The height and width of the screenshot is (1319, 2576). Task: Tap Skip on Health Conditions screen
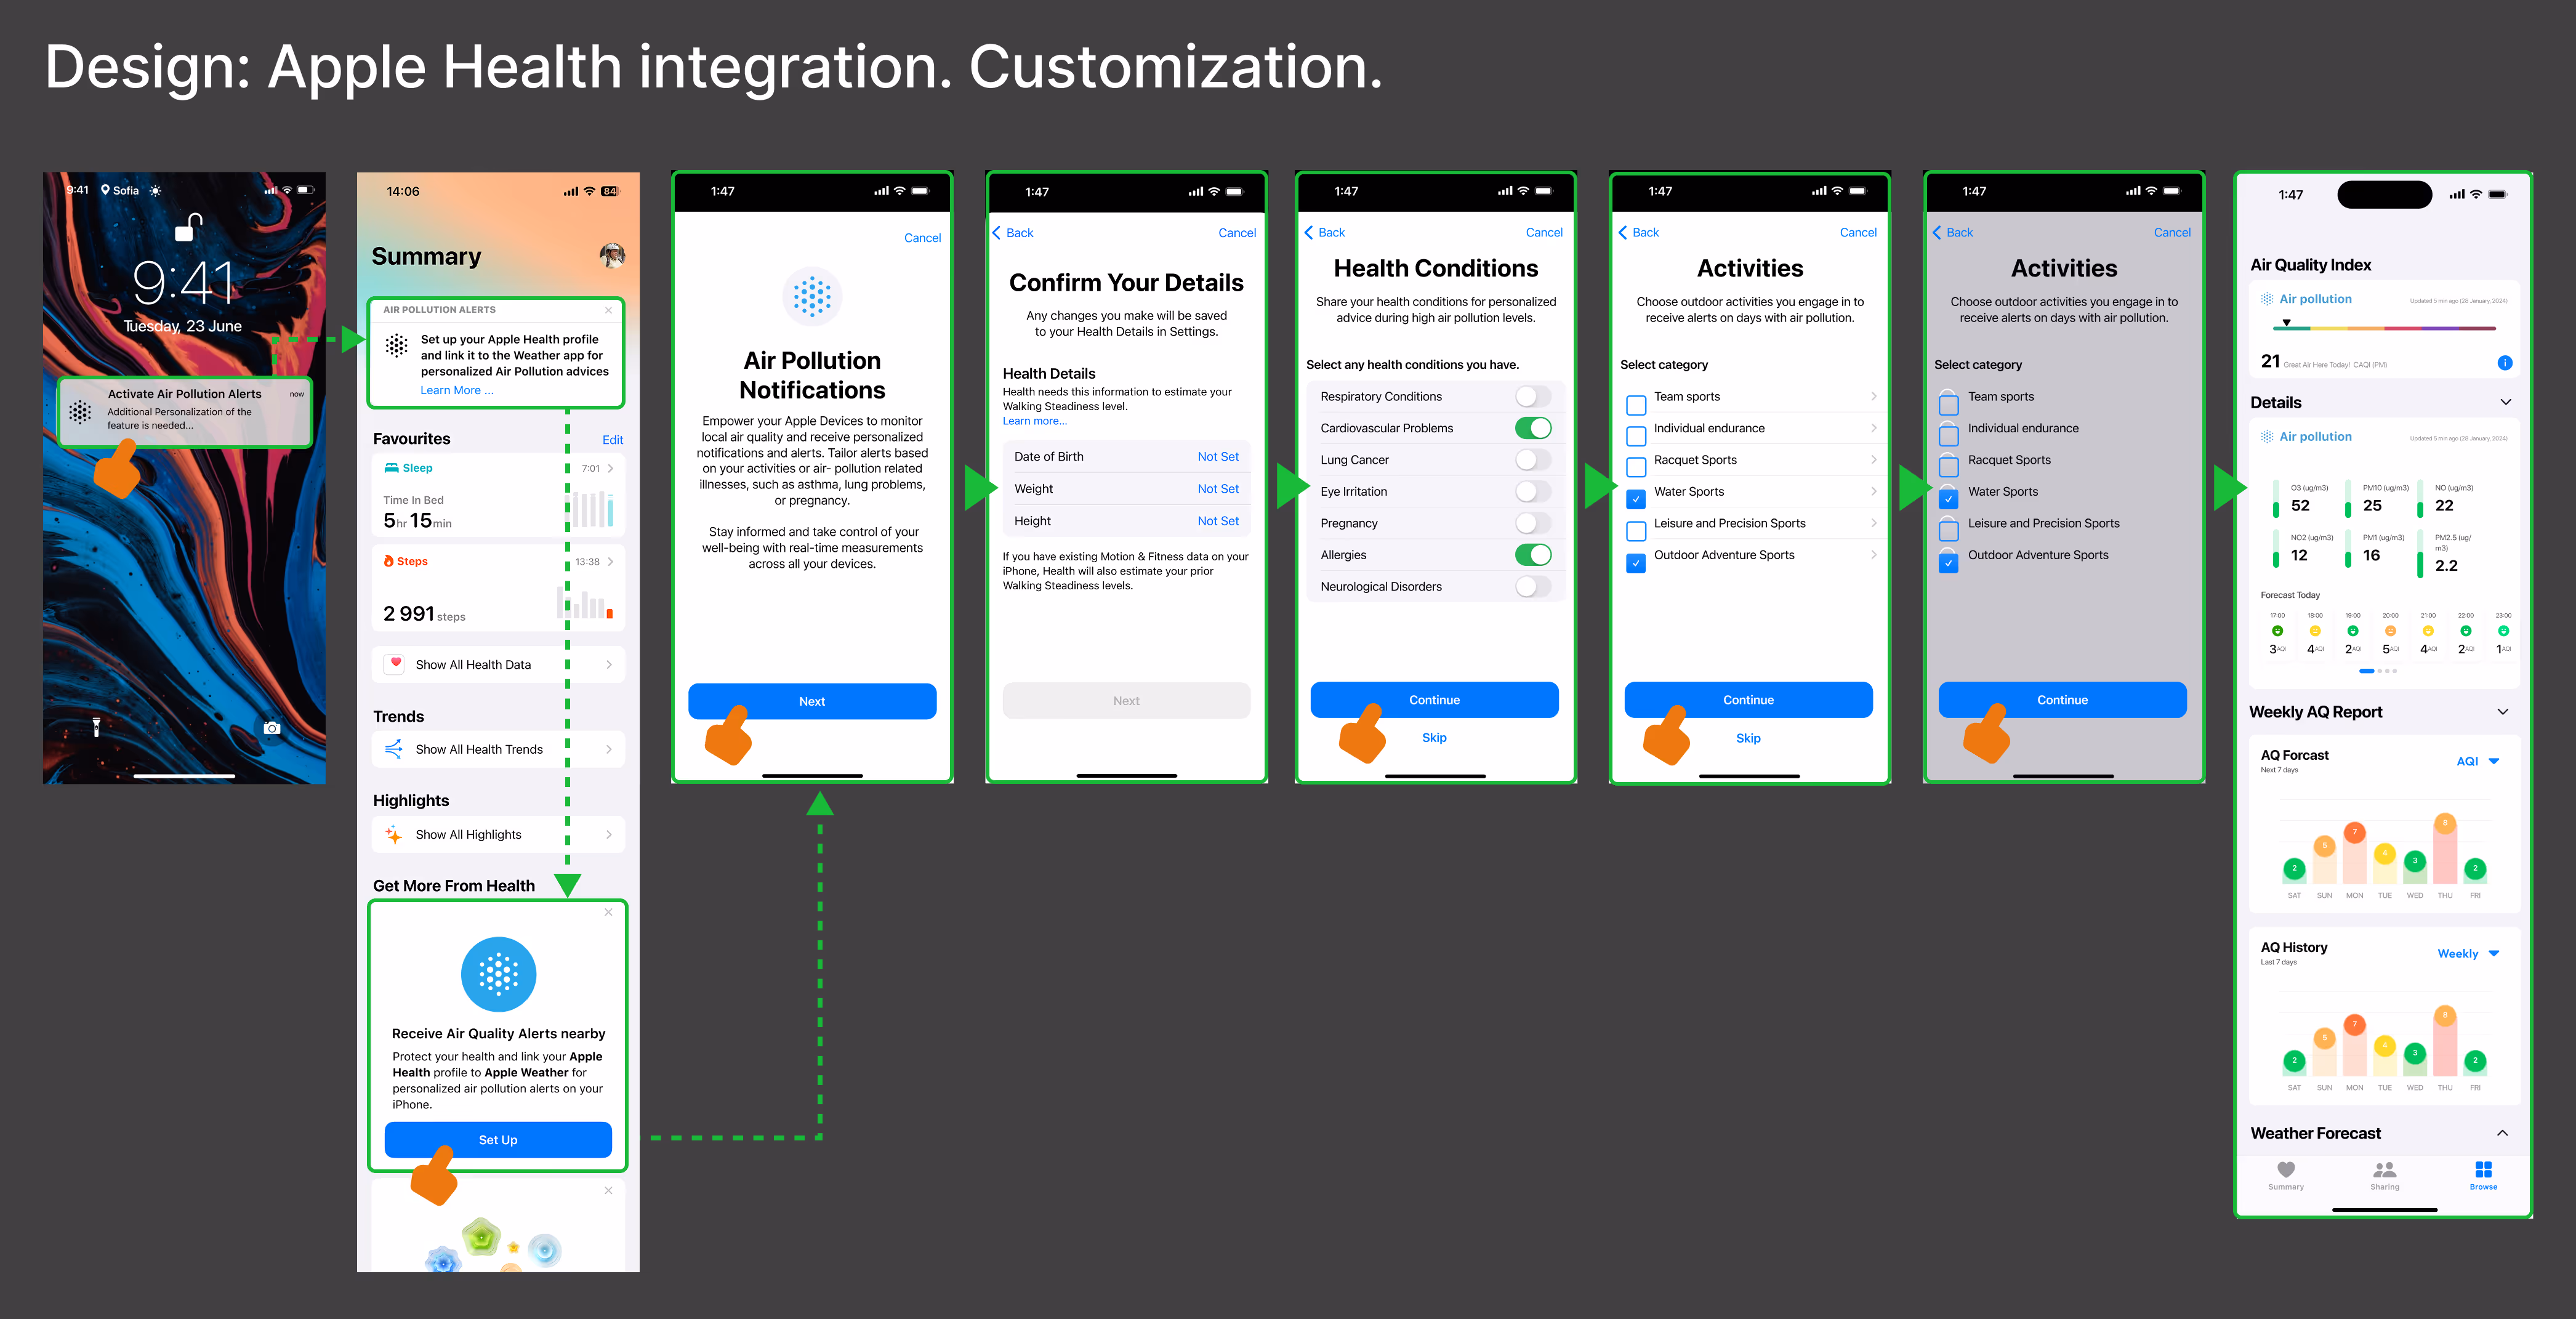coord(1434,738)
